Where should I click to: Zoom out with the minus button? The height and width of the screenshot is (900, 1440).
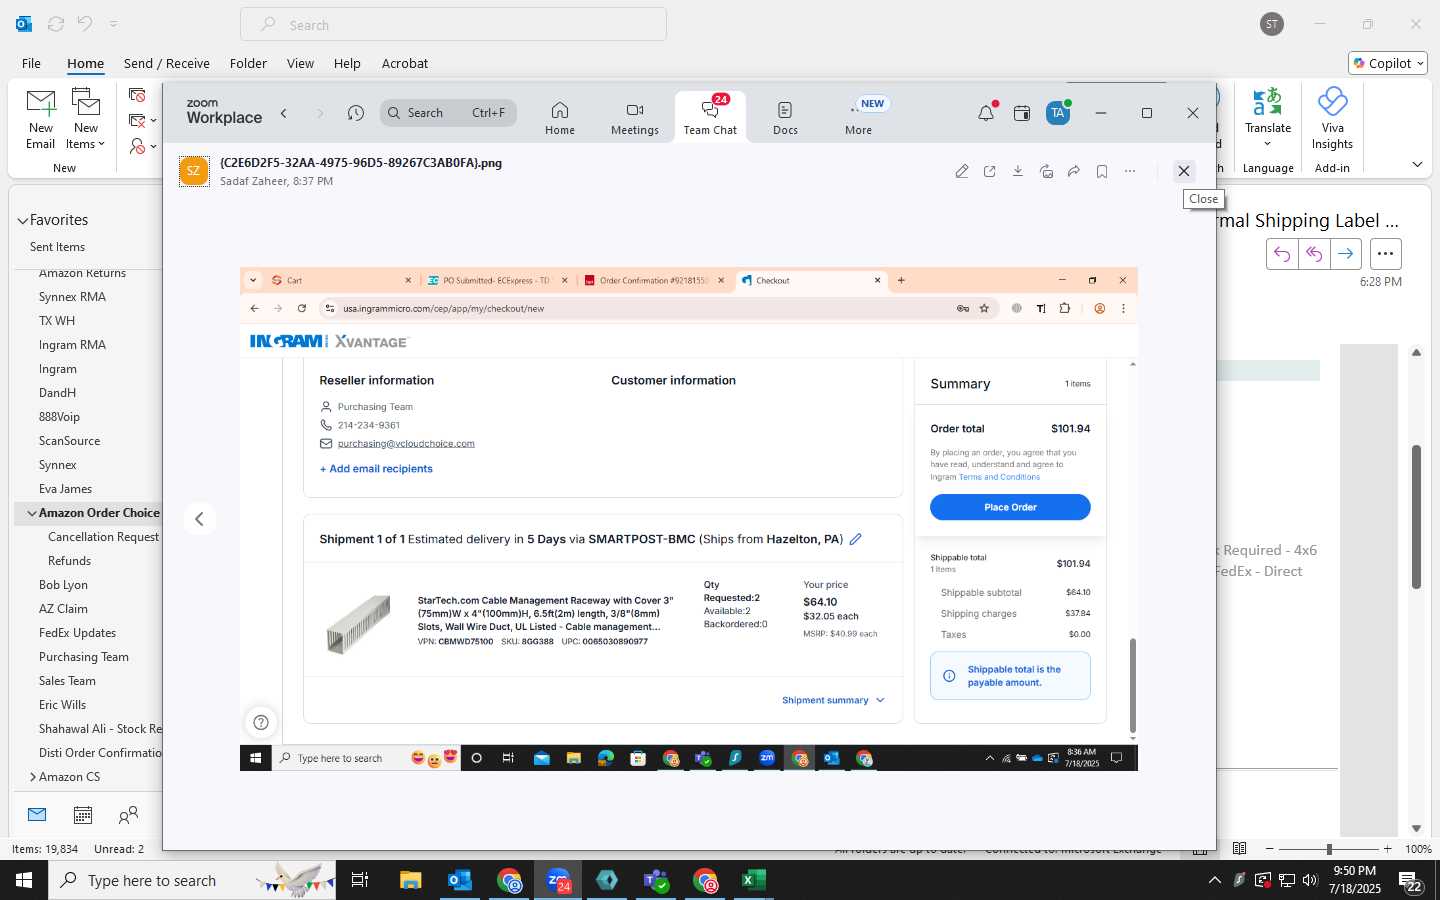1270,849
